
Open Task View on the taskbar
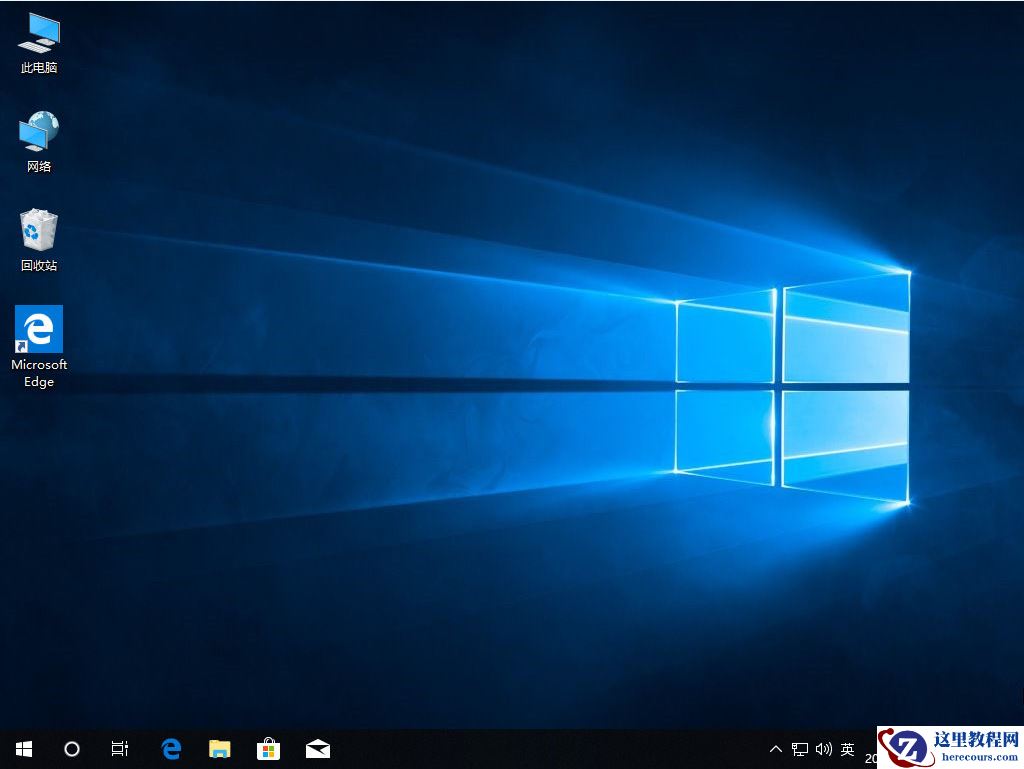tap(119, 748)
